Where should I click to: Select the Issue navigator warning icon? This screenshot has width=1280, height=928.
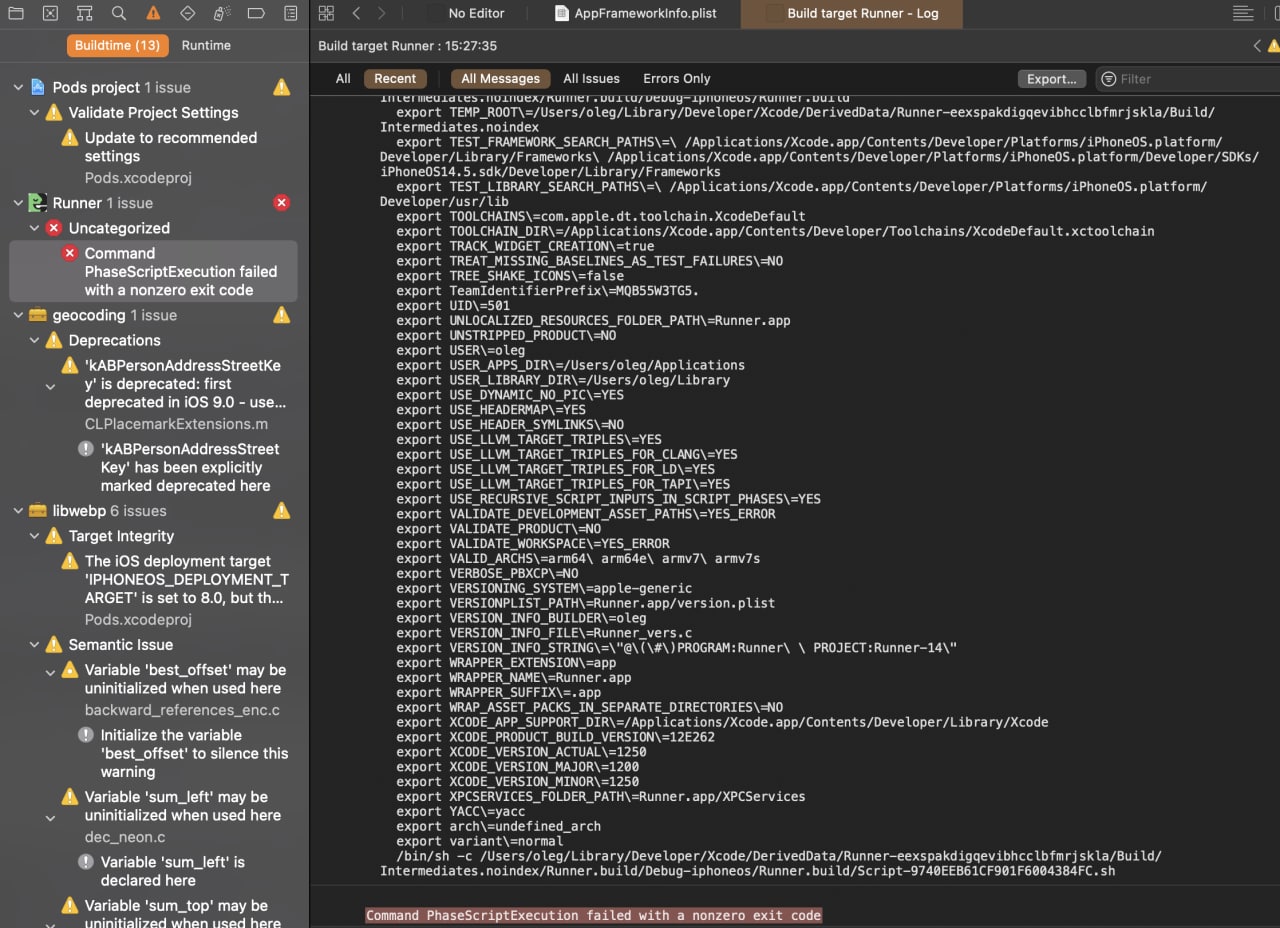pos(153,13)
